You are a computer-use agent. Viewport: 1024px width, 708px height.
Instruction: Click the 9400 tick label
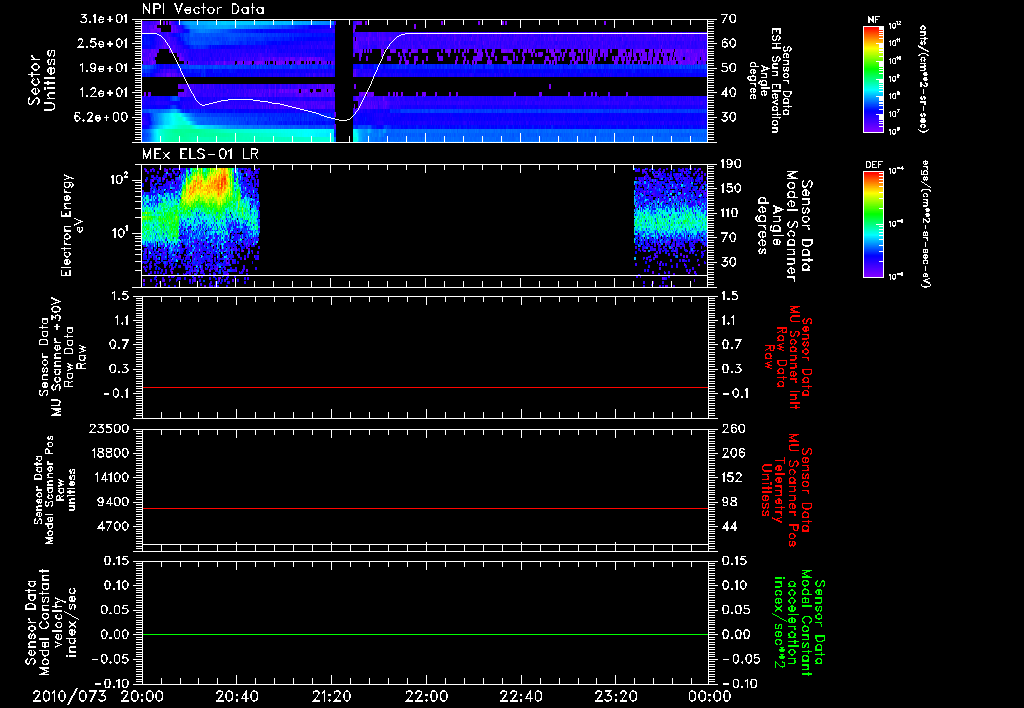[x=114, y=502]
